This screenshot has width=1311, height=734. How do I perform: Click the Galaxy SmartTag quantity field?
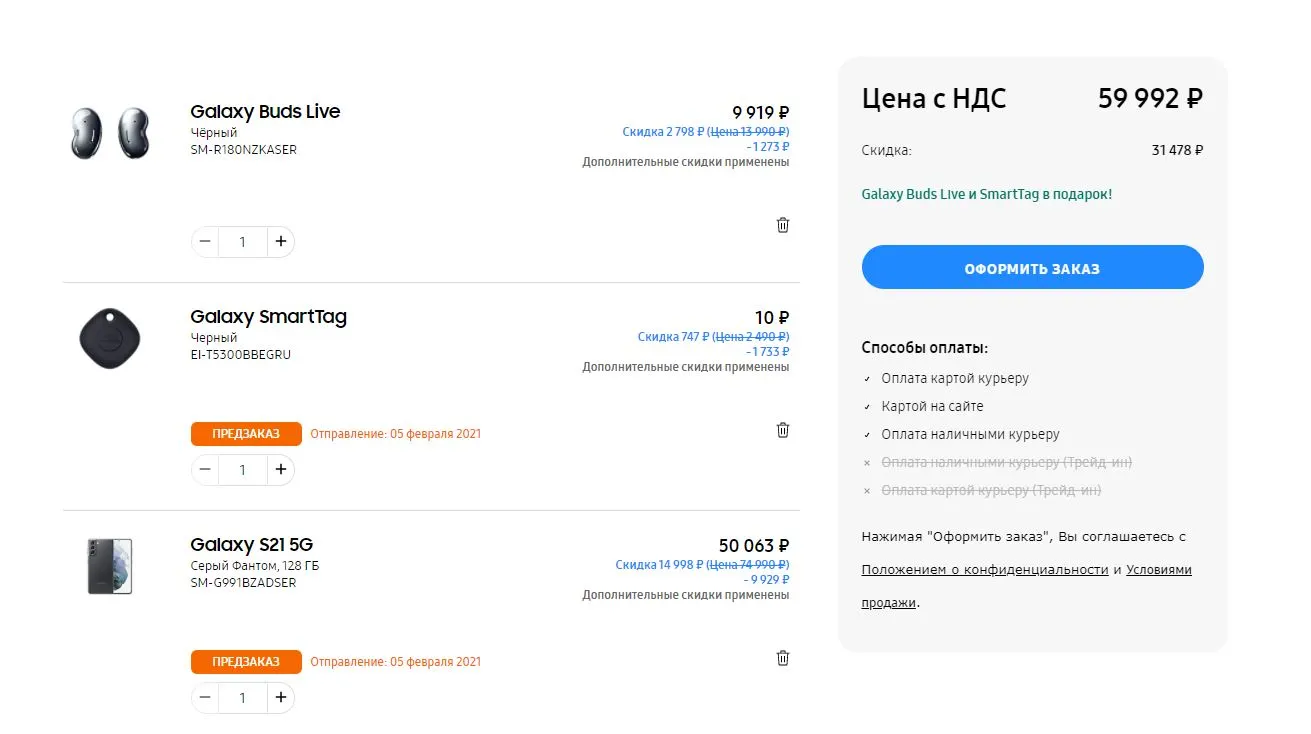point(242,470)
